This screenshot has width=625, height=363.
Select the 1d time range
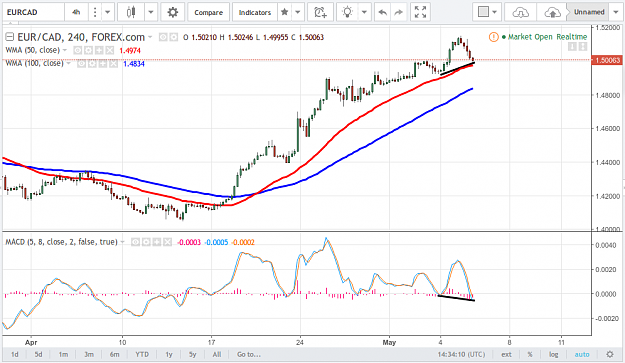15,354
